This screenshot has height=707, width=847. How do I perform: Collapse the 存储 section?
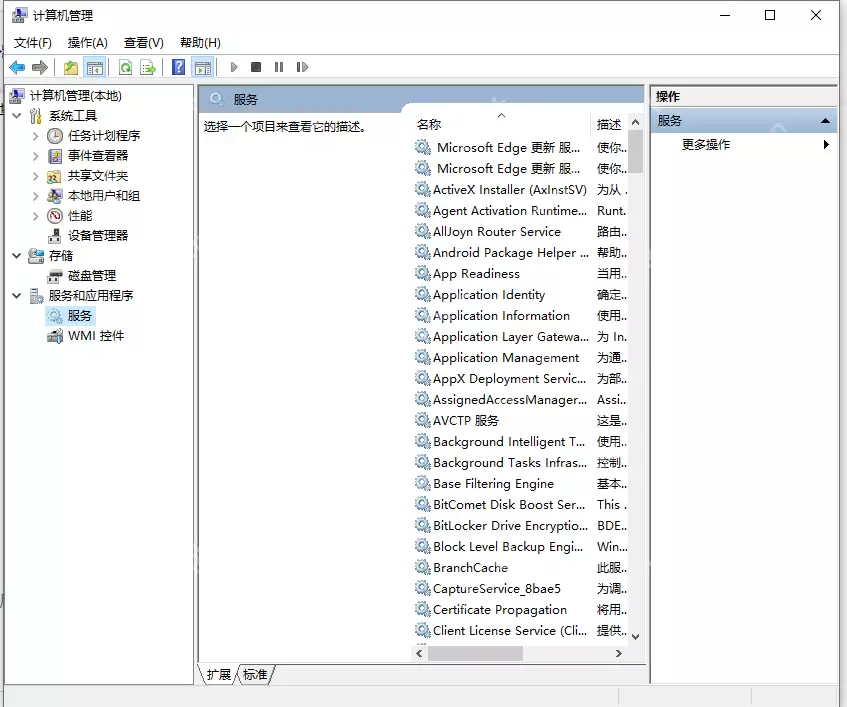click(15, 255)
